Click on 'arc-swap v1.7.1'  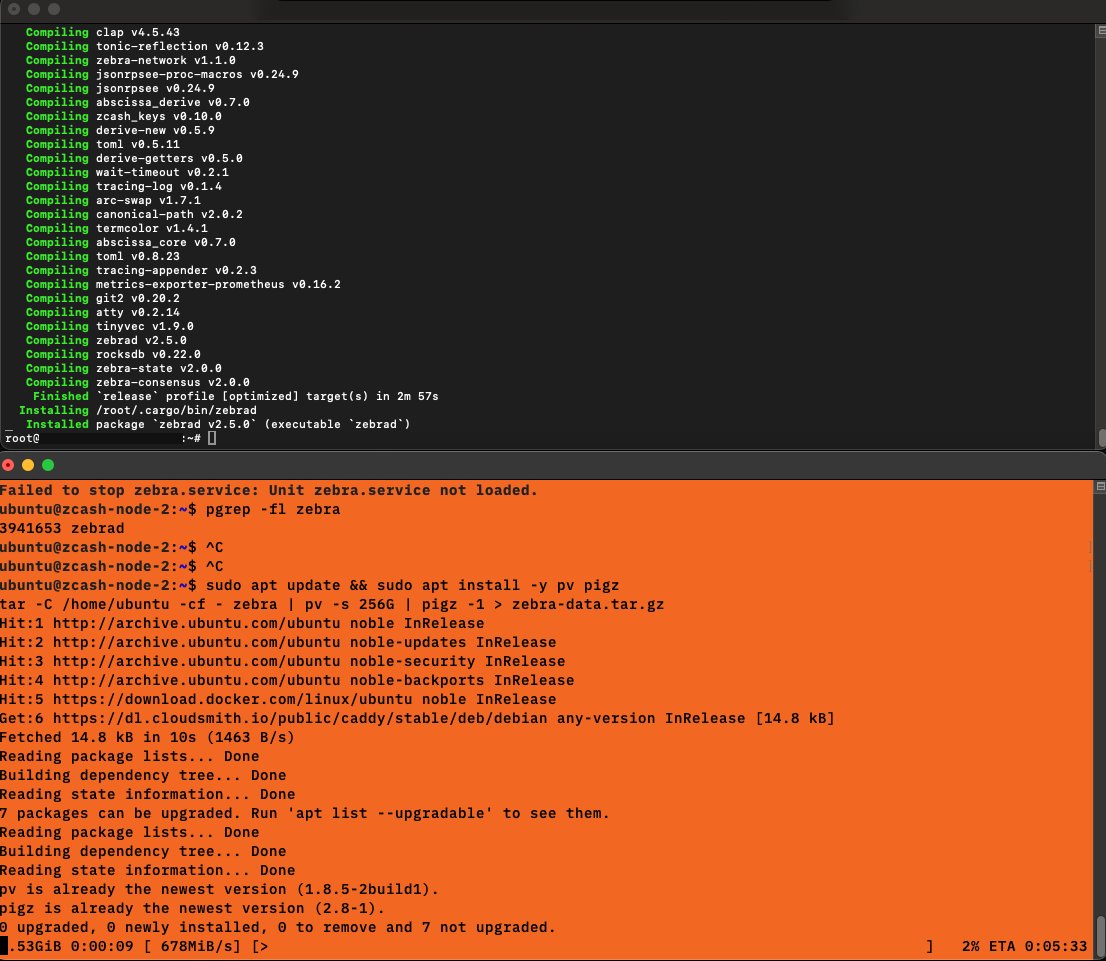(x=148, y=200)
